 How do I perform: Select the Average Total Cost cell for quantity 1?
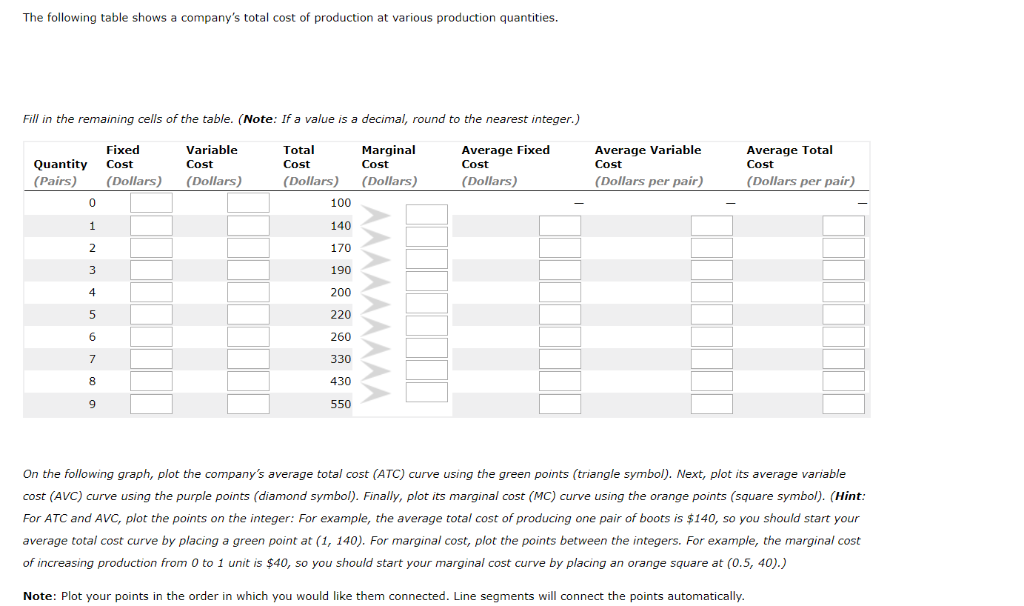[843, 225]
